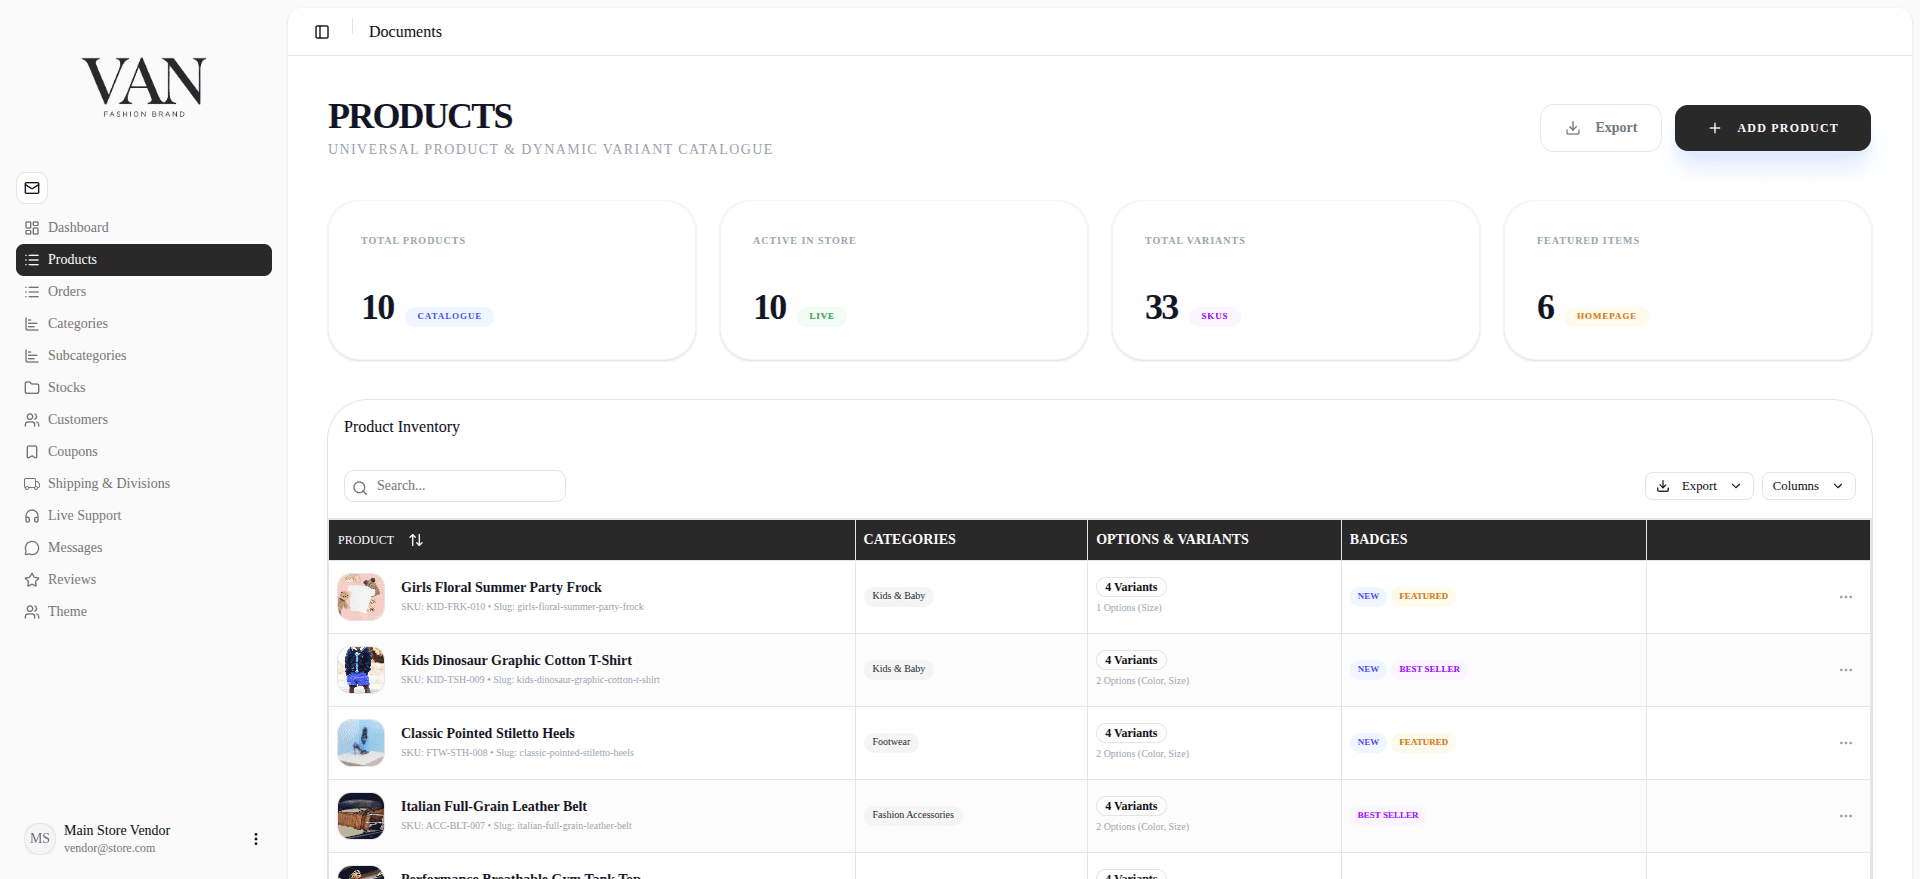Toggle the sidebar panel icon
Image resolution: width=1920 pixels, height=879 pixels.
click(x=322, y=32)
